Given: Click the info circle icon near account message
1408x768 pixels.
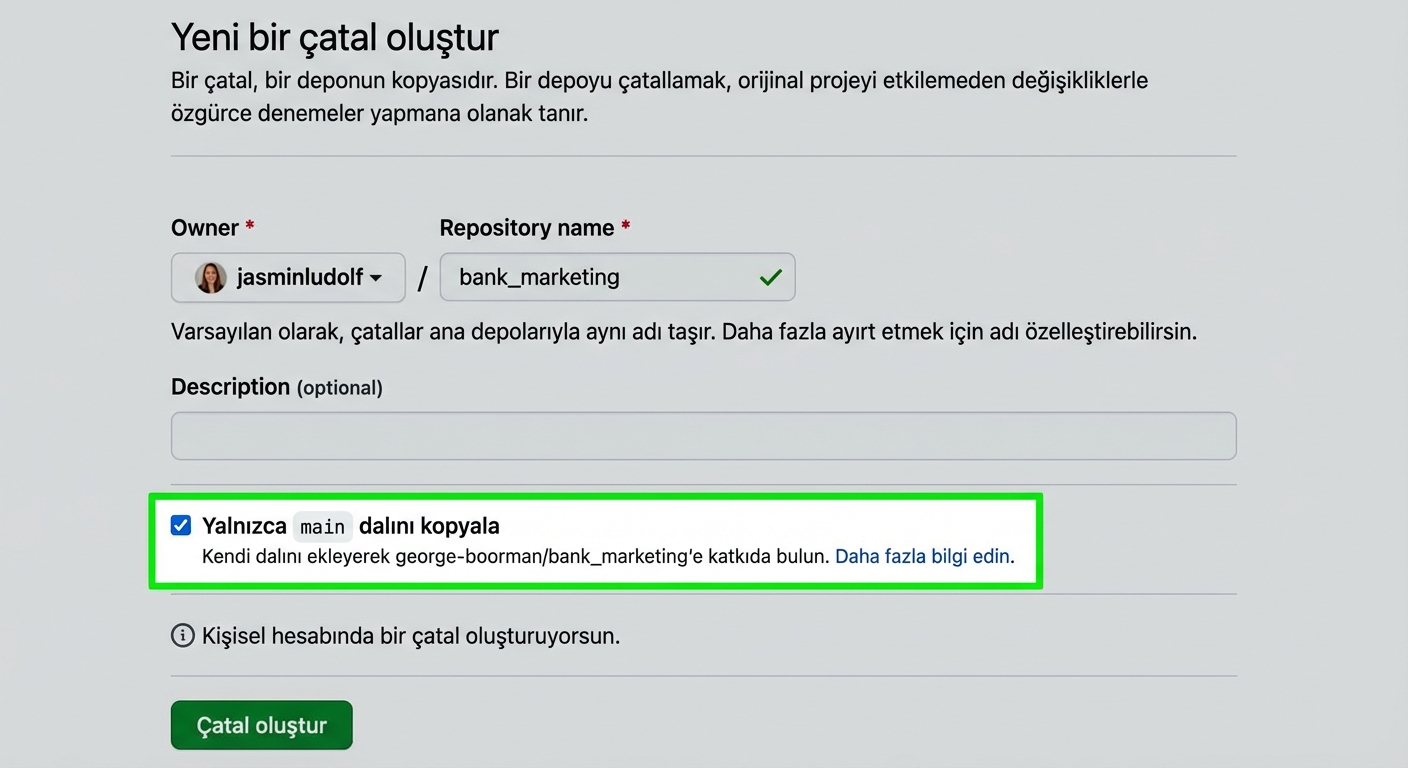Looking at the screenshot, I should tap(182, 636).
